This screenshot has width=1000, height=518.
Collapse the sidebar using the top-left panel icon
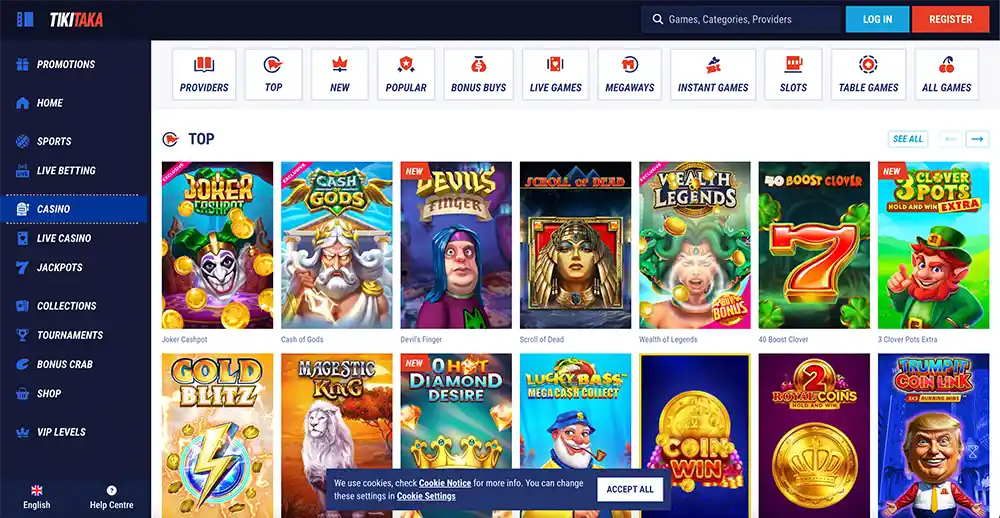25,19
